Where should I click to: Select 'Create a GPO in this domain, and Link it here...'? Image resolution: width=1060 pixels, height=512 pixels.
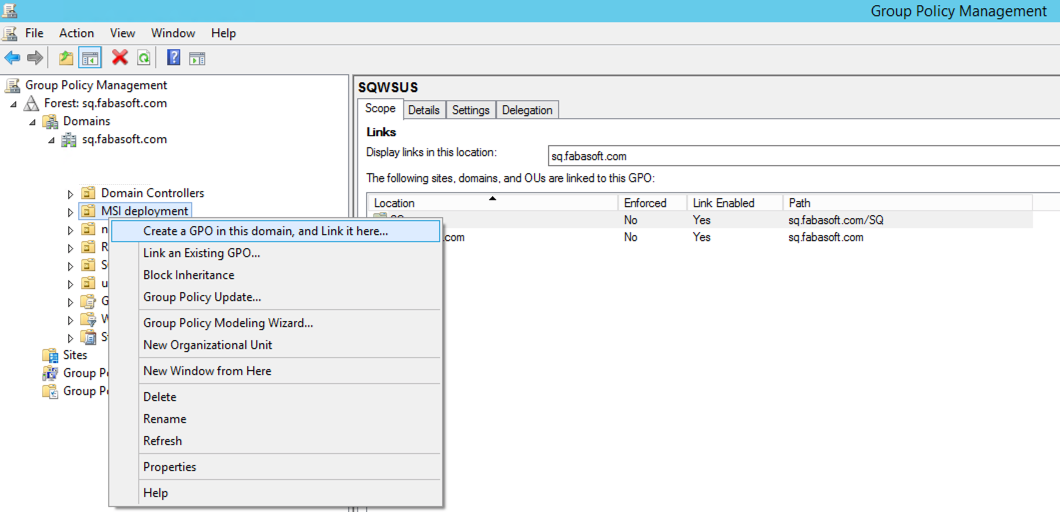click(x=265, y=231)
